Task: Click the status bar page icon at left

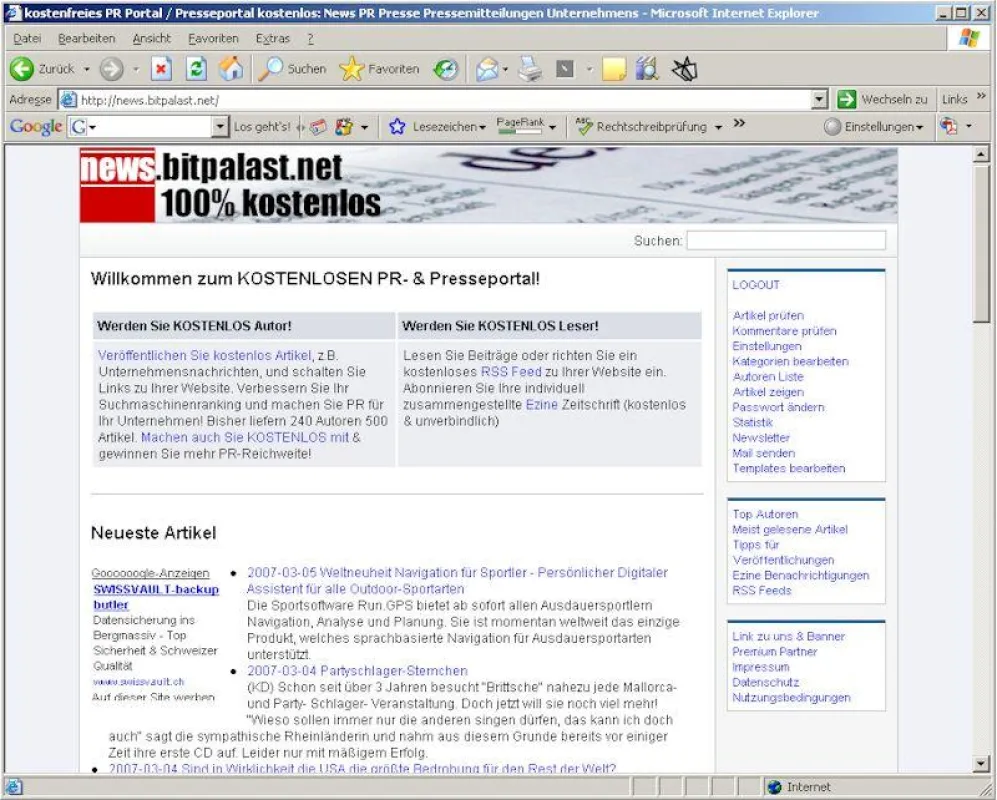Action: (14, 787)
